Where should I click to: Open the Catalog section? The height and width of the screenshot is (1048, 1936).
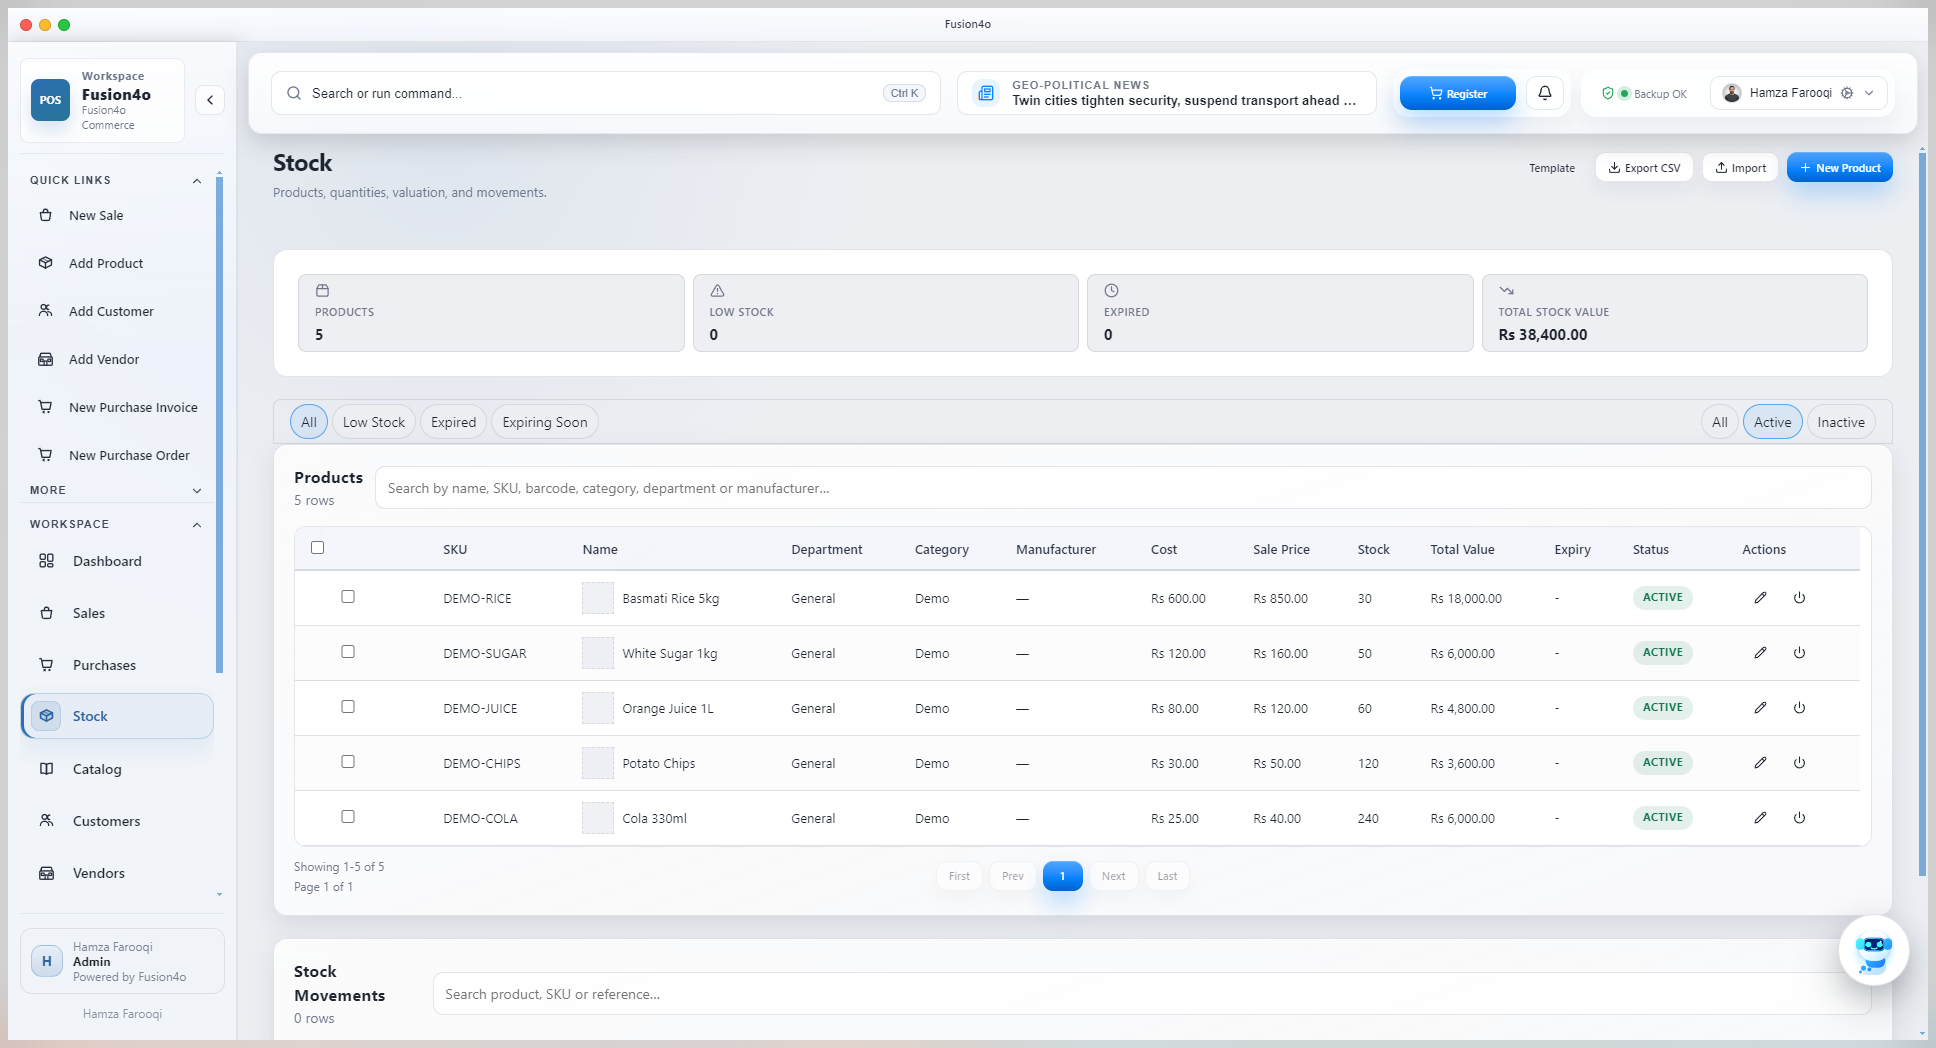tap(96, 769)
